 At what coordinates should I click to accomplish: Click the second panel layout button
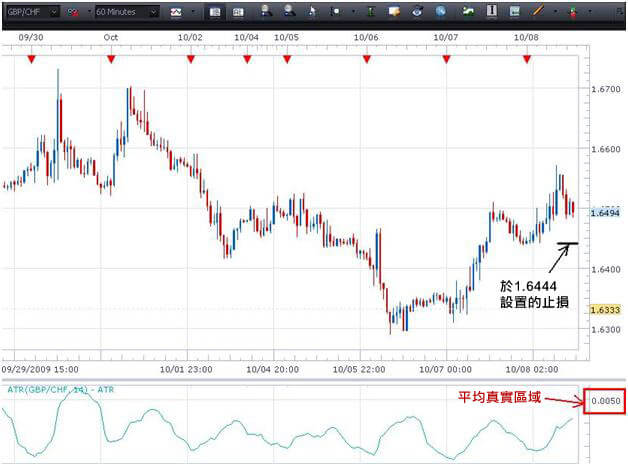tap(237, 13)
